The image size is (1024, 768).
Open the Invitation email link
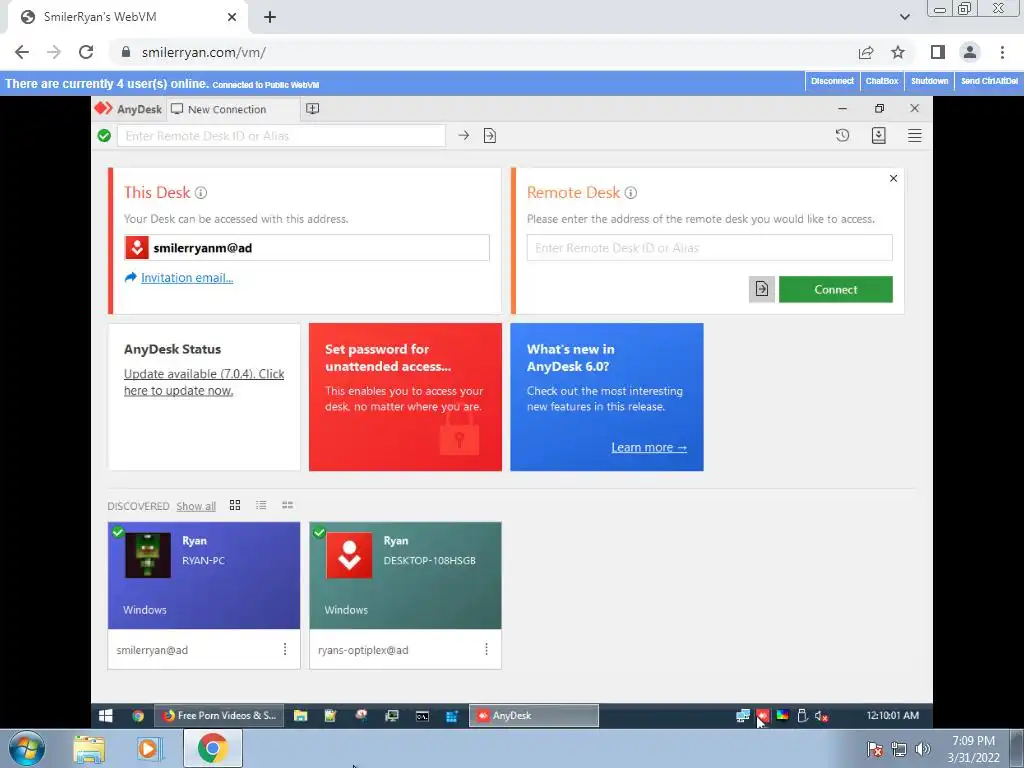(187, 278)
